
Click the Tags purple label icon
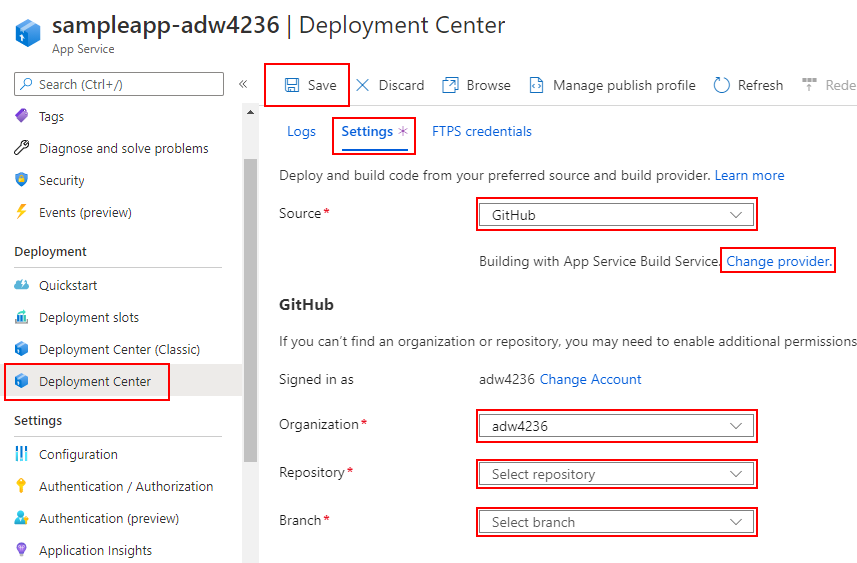[21, 116]
